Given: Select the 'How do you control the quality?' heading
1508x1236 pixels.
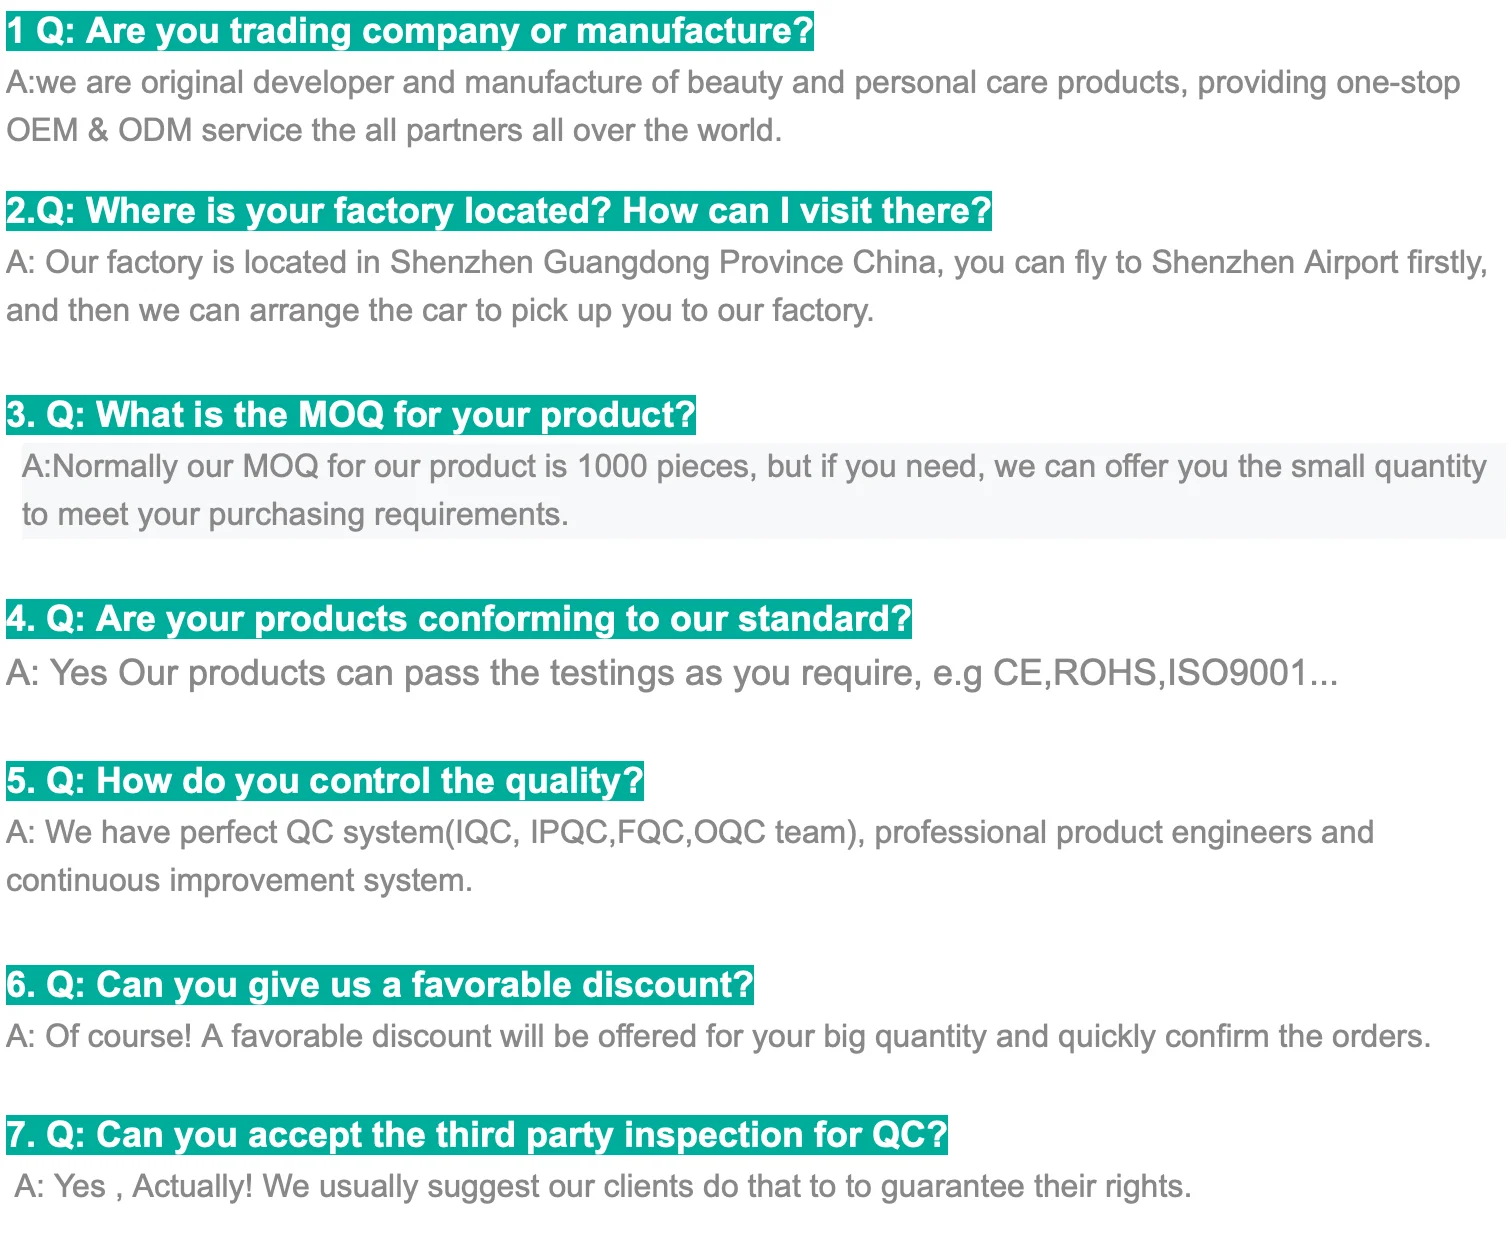Looking at the screenshot, I should [325, 781].
